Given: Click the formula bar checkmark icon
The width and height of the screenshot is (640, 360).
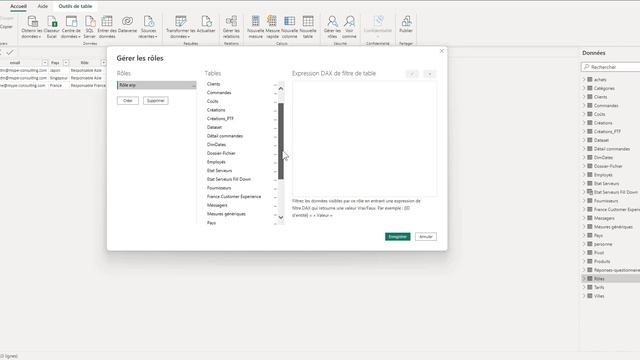Looking at the screenshot, I should (10, 52).
